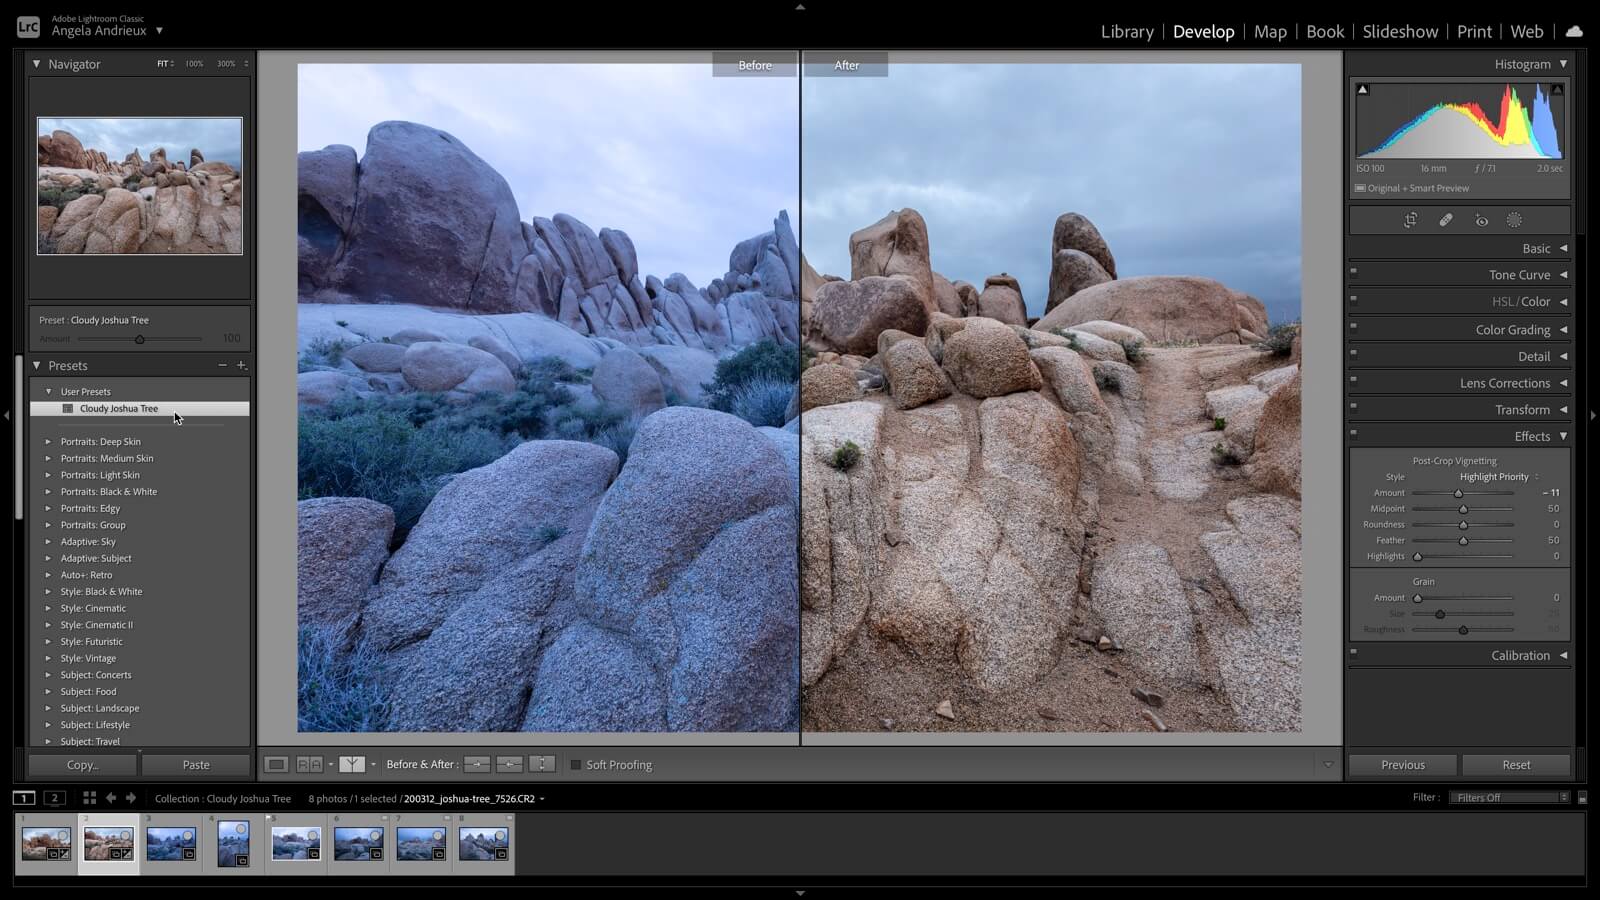Expand the Portraits: Deep Skin preset group

47,442
